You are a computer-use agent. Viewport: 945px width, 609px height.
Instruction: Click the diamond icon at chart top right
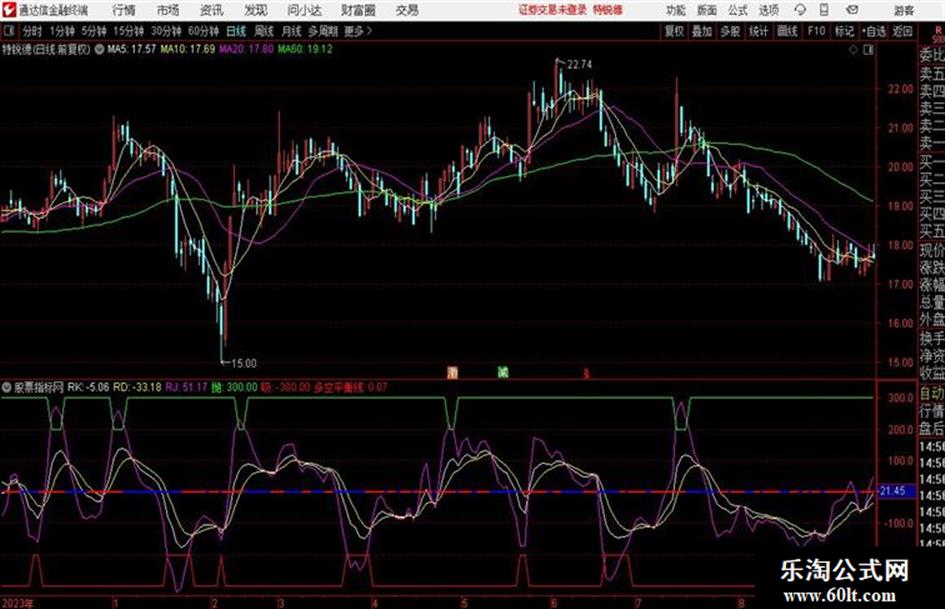853,50
